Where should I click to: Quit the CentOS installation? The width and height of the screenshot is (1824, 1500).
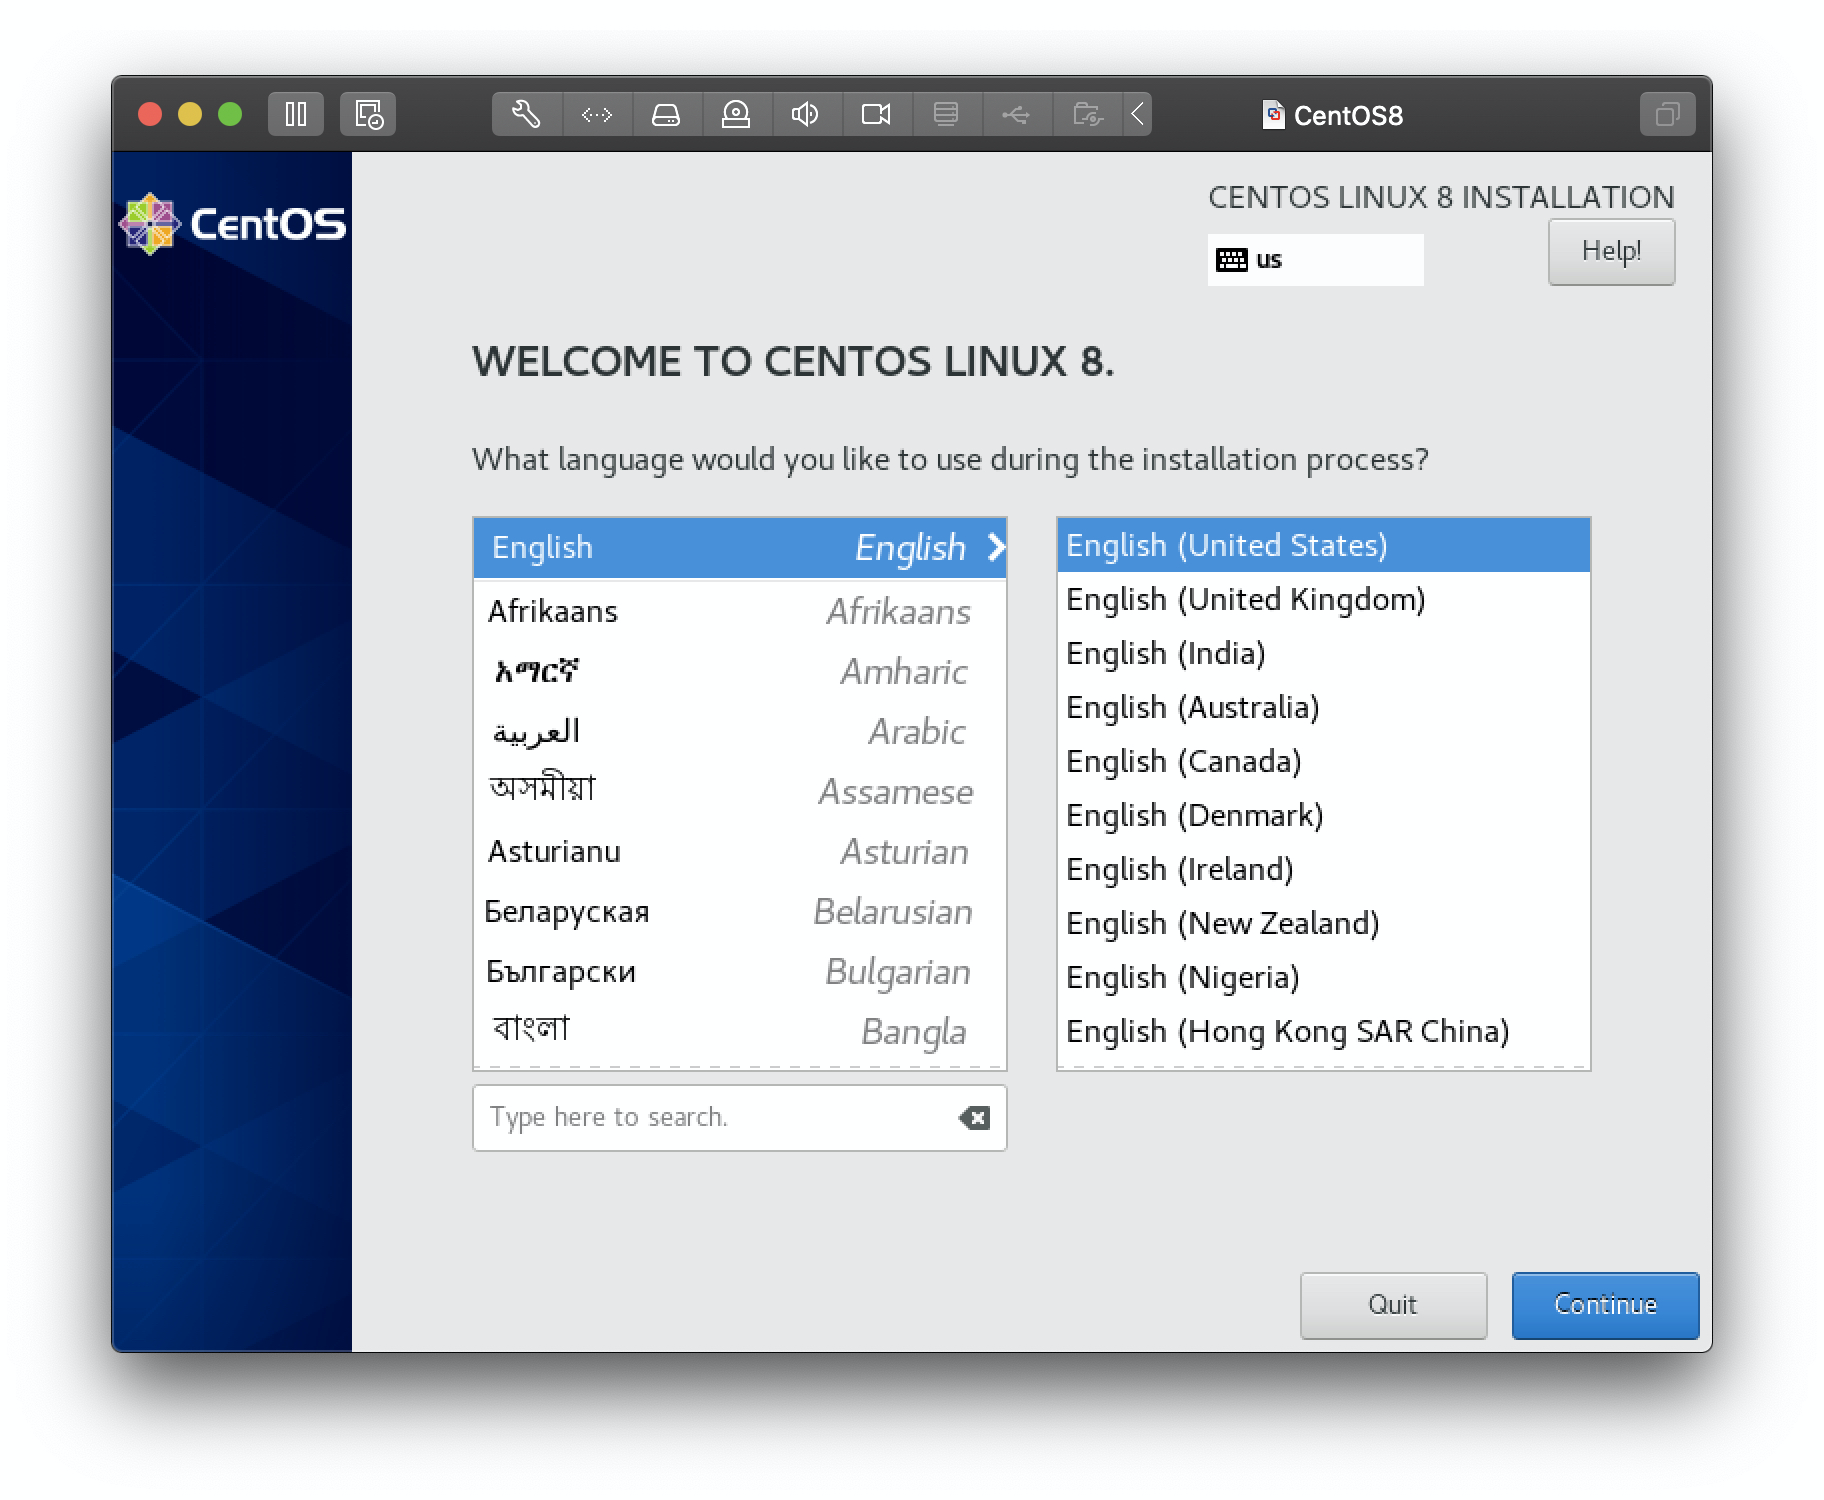(x=1393, y=1305)
